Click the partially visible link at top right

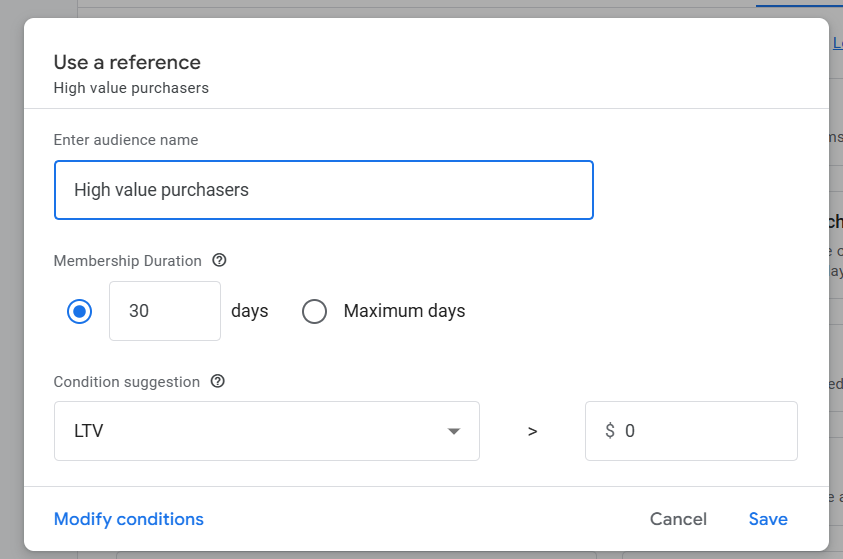pos(838,43)
